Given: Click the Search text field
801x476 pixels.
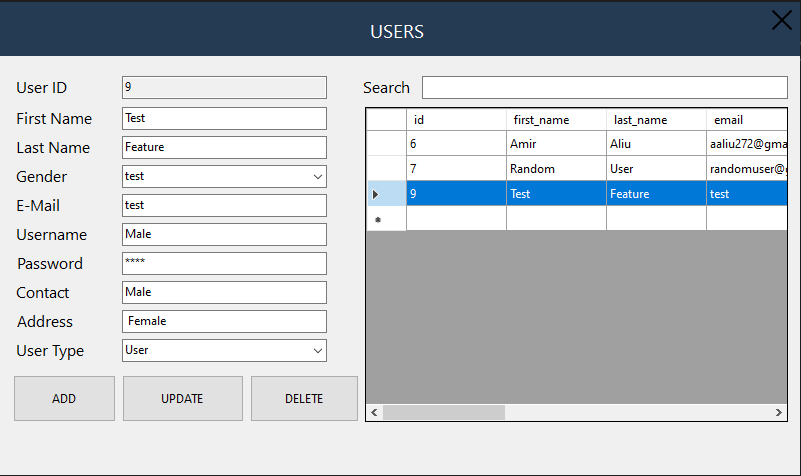Looking at the screenshot, I should pyautogui.click(x=604, y=88).
